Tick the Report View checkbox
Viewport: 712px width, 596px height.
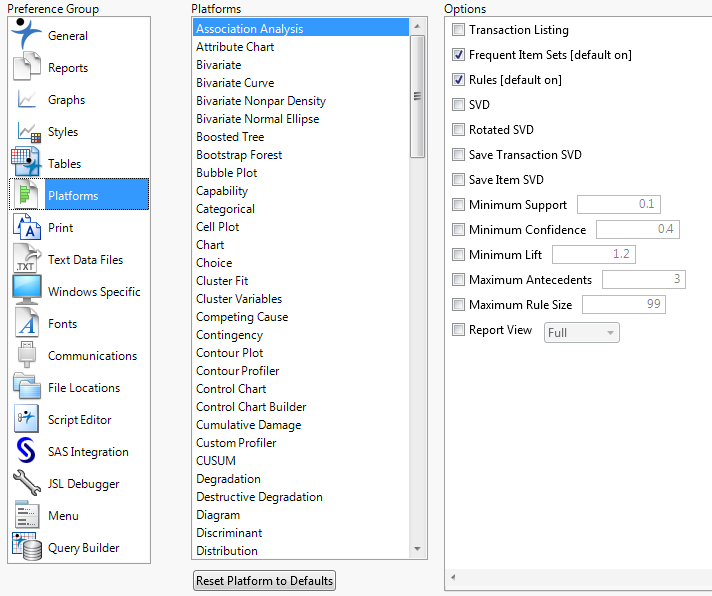click(x=459, y=330)
